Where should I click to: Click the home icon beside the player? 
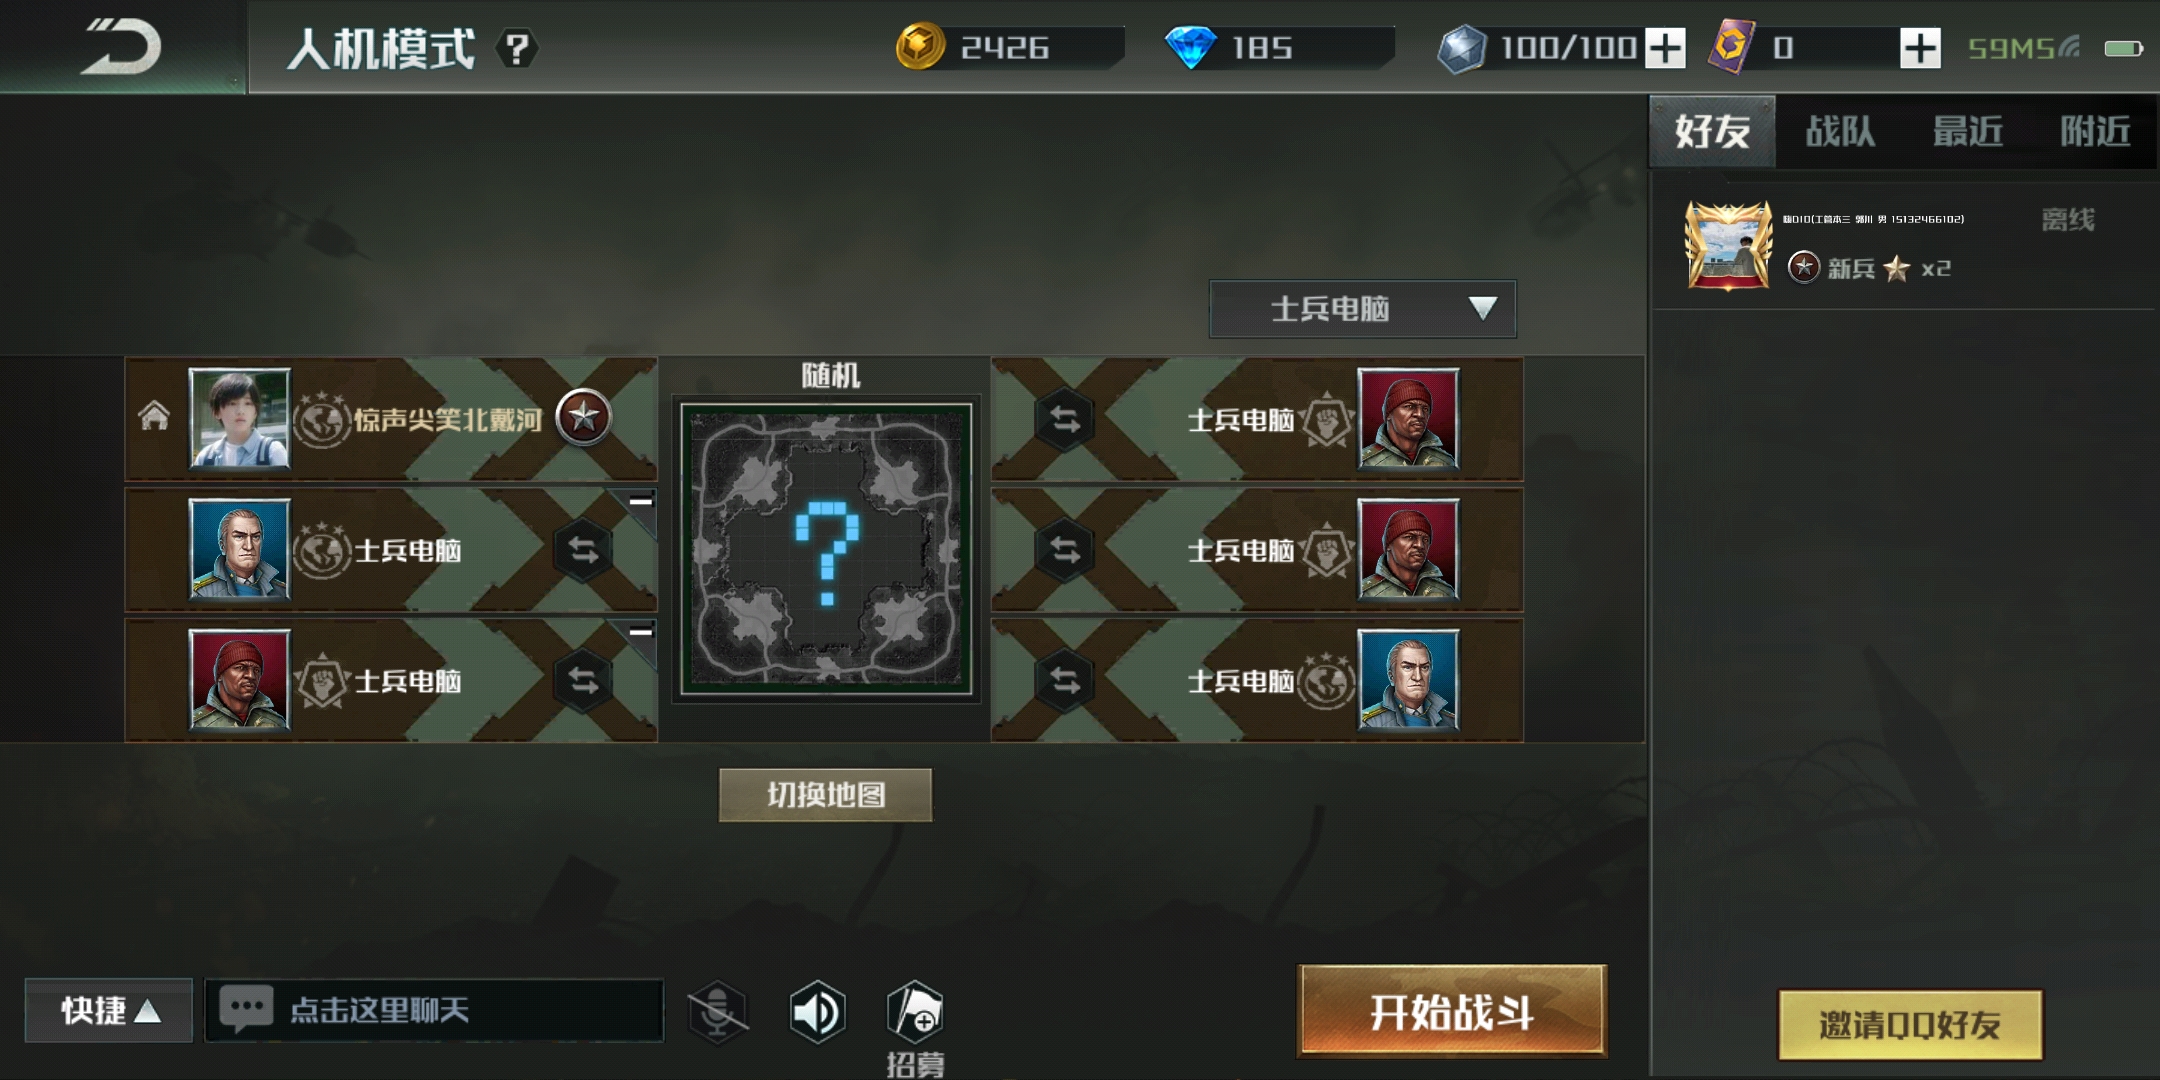pos(154,415)
